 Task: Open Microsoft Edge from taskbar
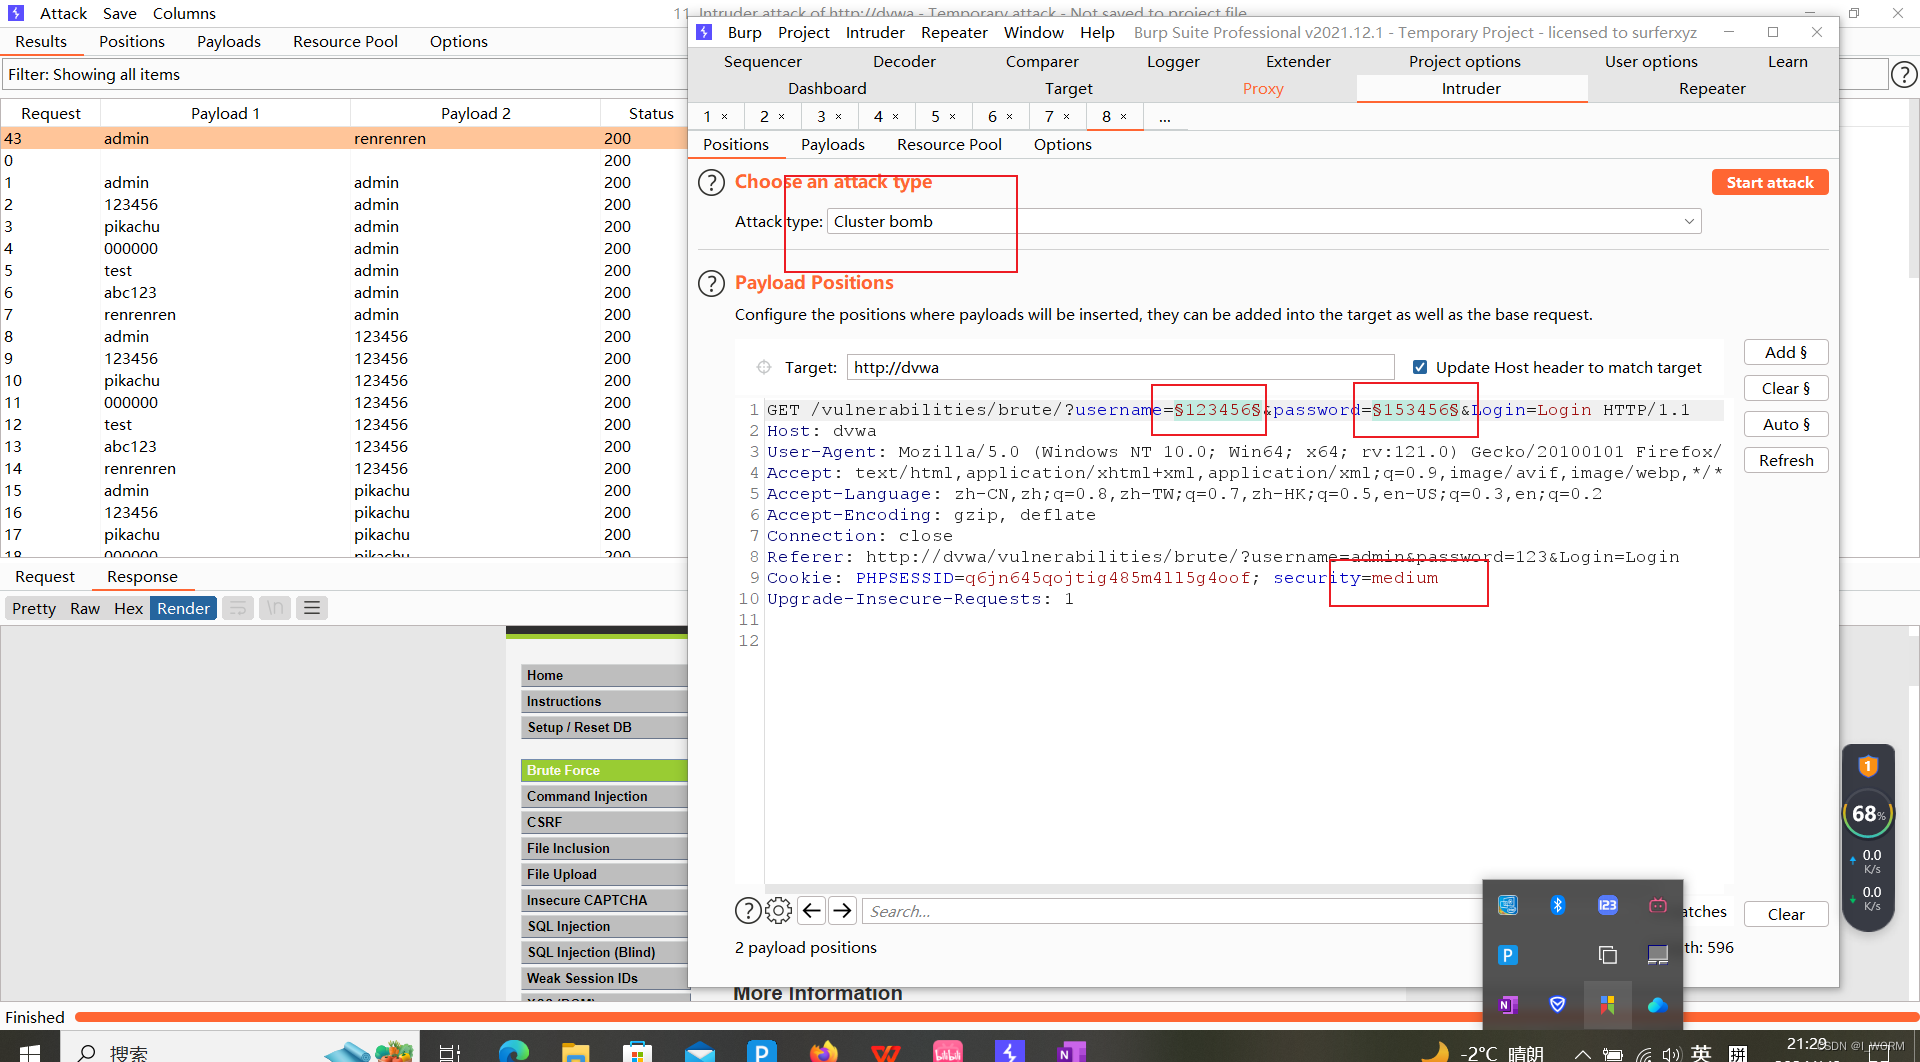[x=514, y=1050]
